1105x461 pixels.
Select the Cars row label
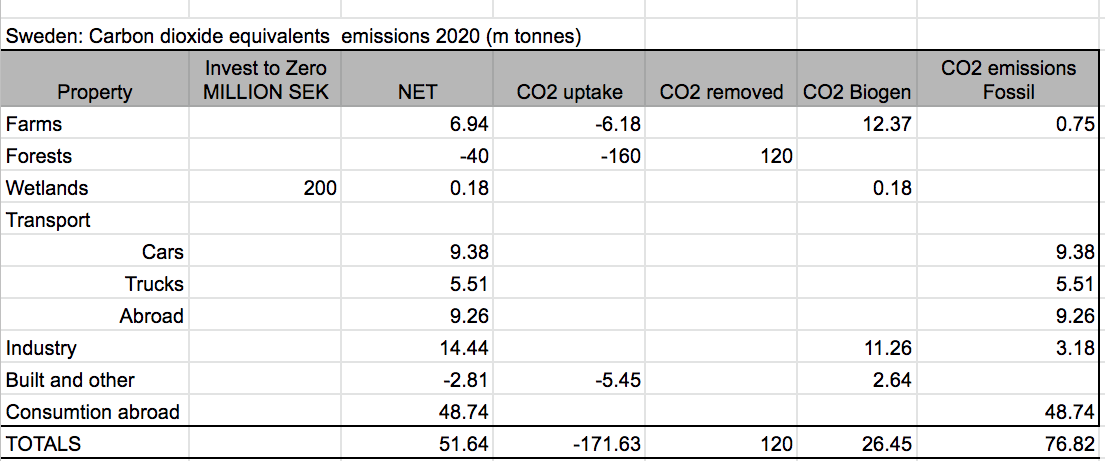click(x=164, y=252)
